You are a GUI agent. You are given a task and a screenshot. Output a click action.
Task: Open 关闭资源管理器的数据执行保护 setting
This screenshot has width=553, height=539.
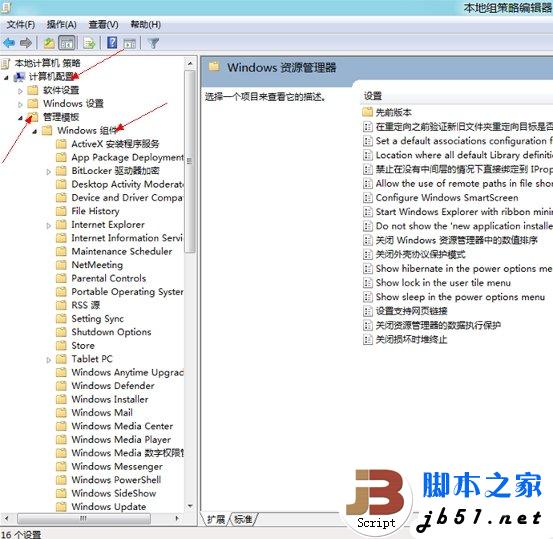(x=438, y=325)
